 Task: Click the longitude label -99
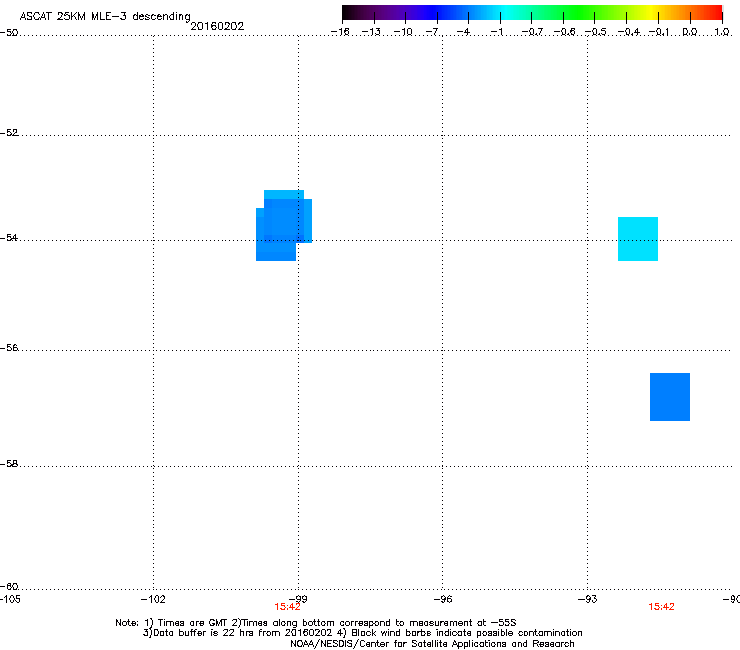pyautogui.click(x=298, y=599)
